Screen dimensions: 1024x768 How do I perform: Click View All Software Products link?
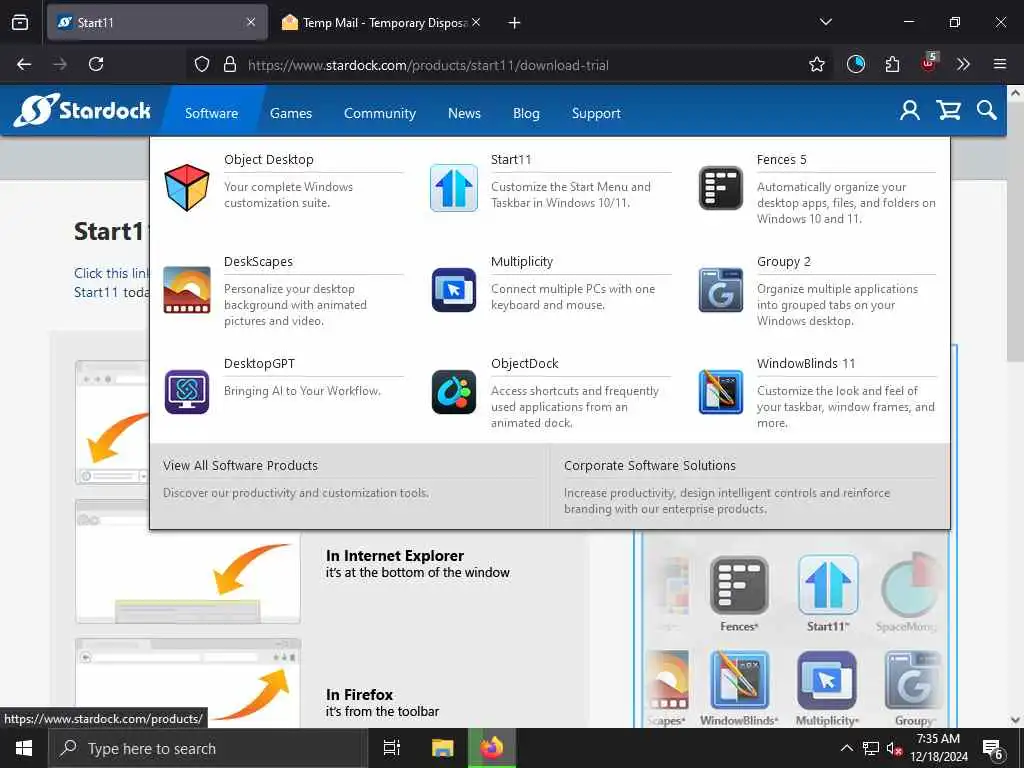(240, 466)
